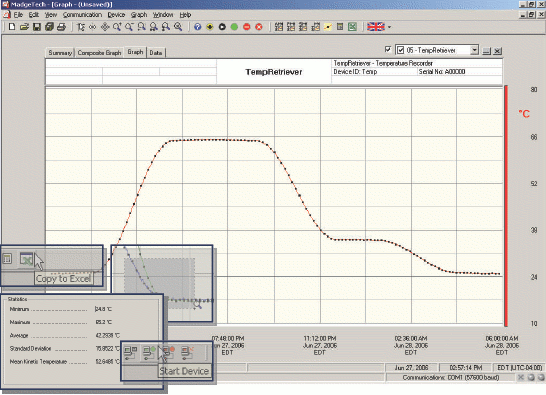Open the Device menu

click(116, 15)
